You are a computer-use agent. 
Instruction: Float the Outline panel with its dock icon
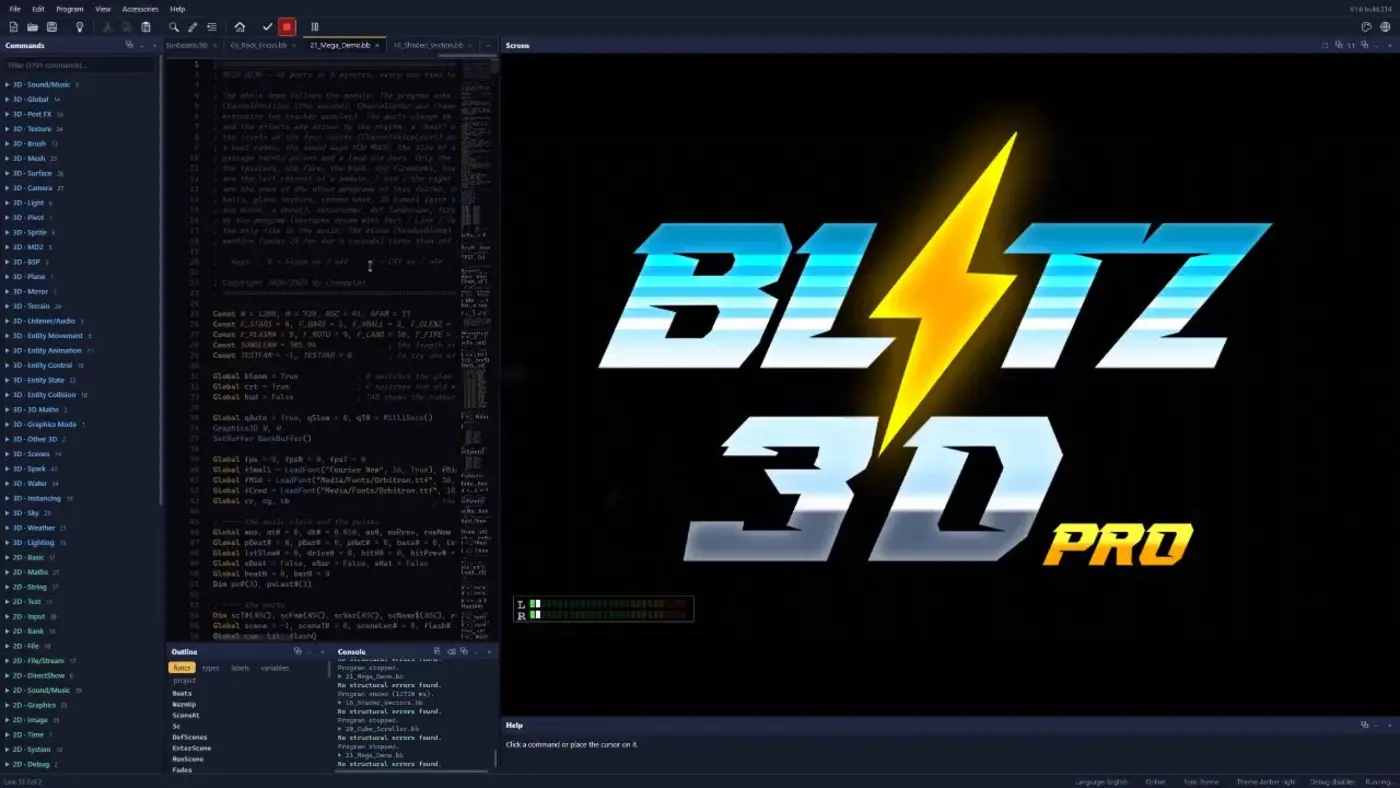298,651
